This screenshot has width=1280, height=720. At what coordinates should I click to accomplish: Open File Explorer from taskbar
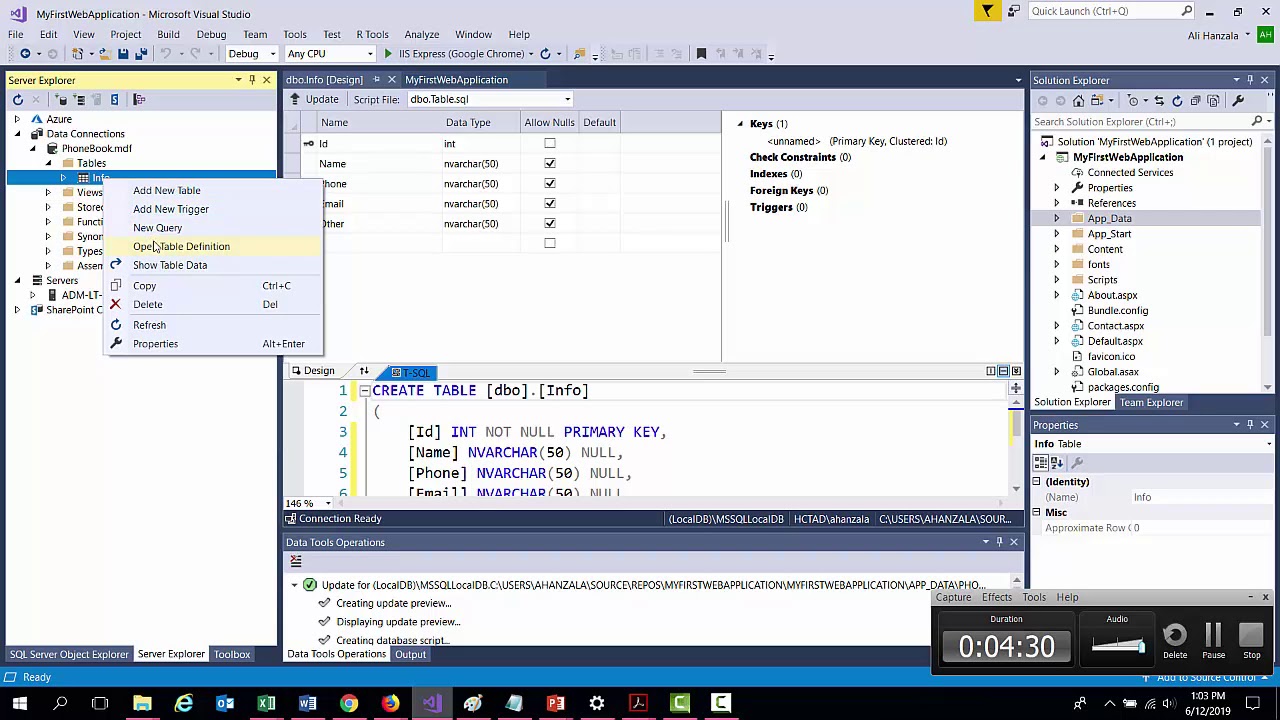142,703
